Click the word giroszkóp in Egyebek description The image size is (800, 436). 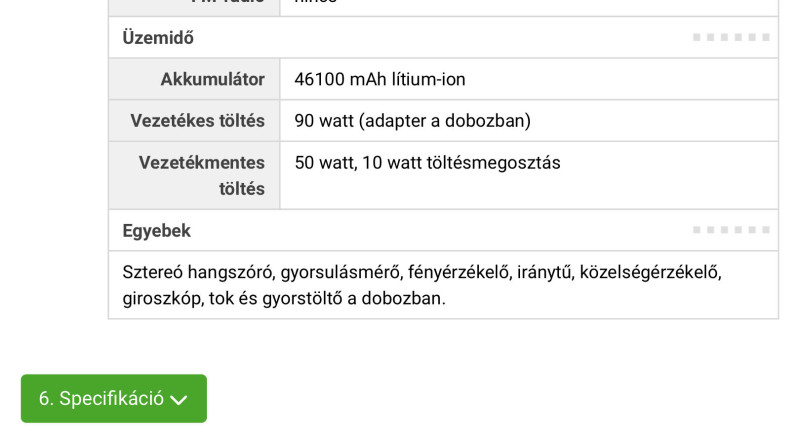pyautogui.click(x=161, y=298)
